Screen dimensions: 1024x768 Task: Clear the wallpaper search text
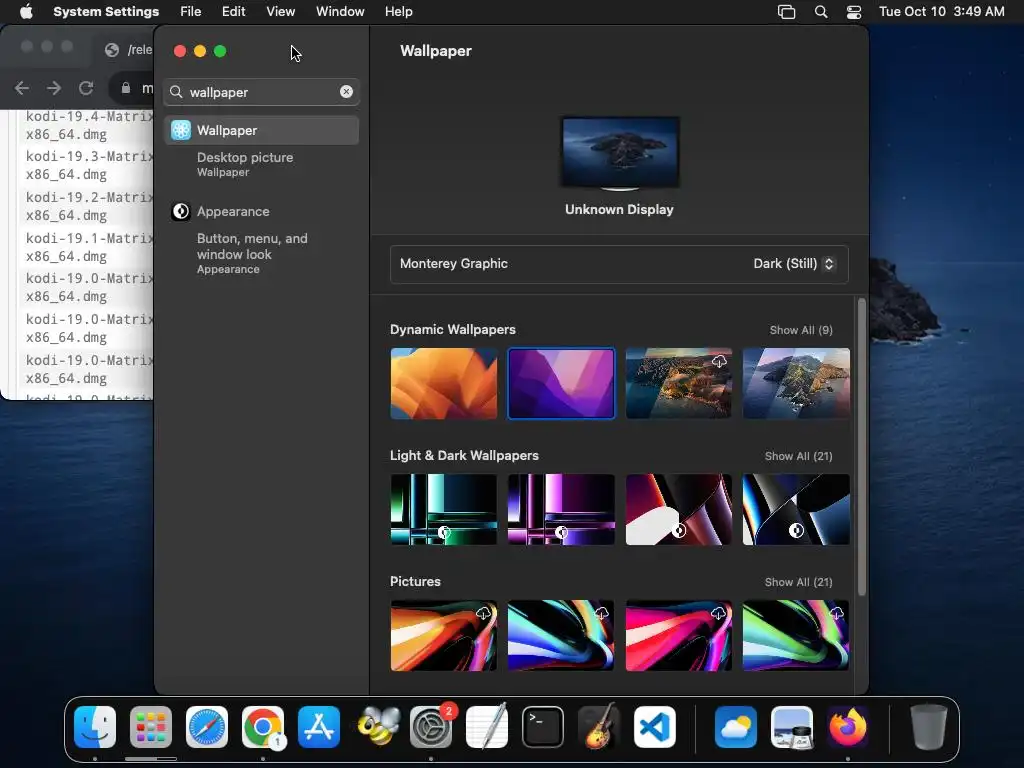point(346,92)
